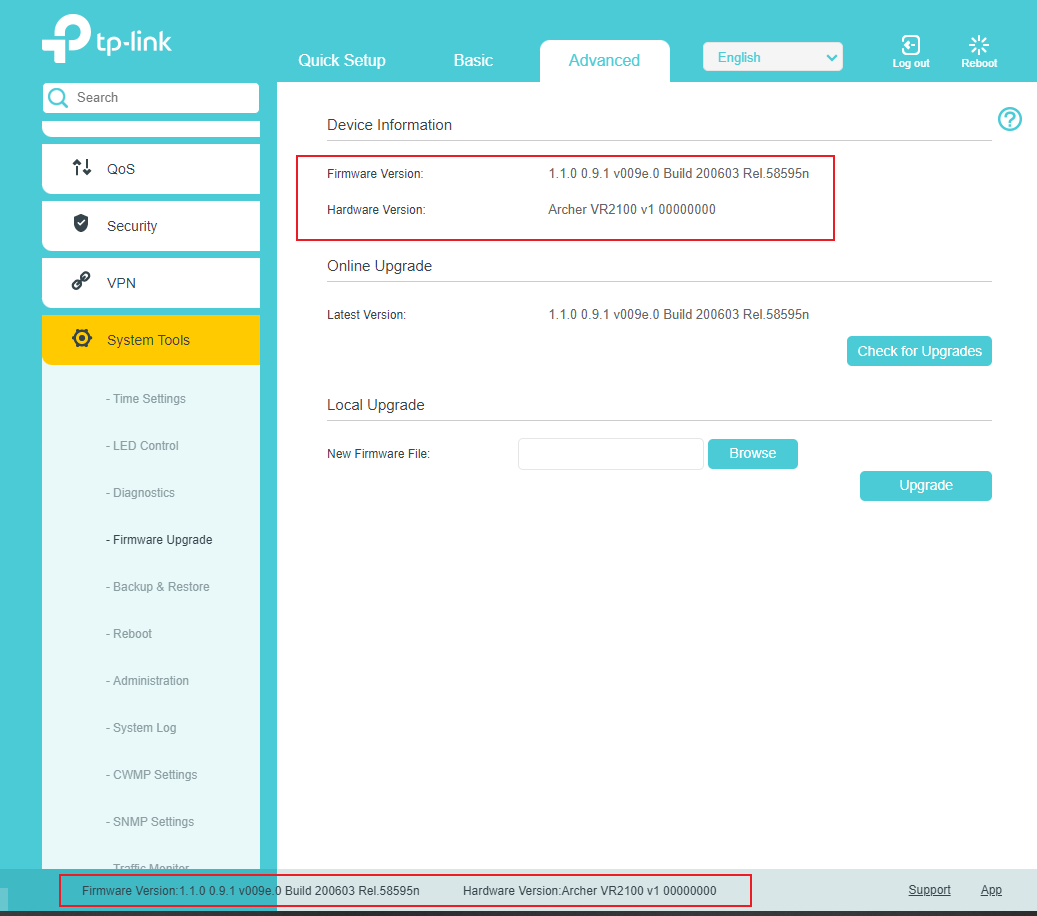Open LED Control submenu item
Screen dimensions: 1037x916
[142, 446]
